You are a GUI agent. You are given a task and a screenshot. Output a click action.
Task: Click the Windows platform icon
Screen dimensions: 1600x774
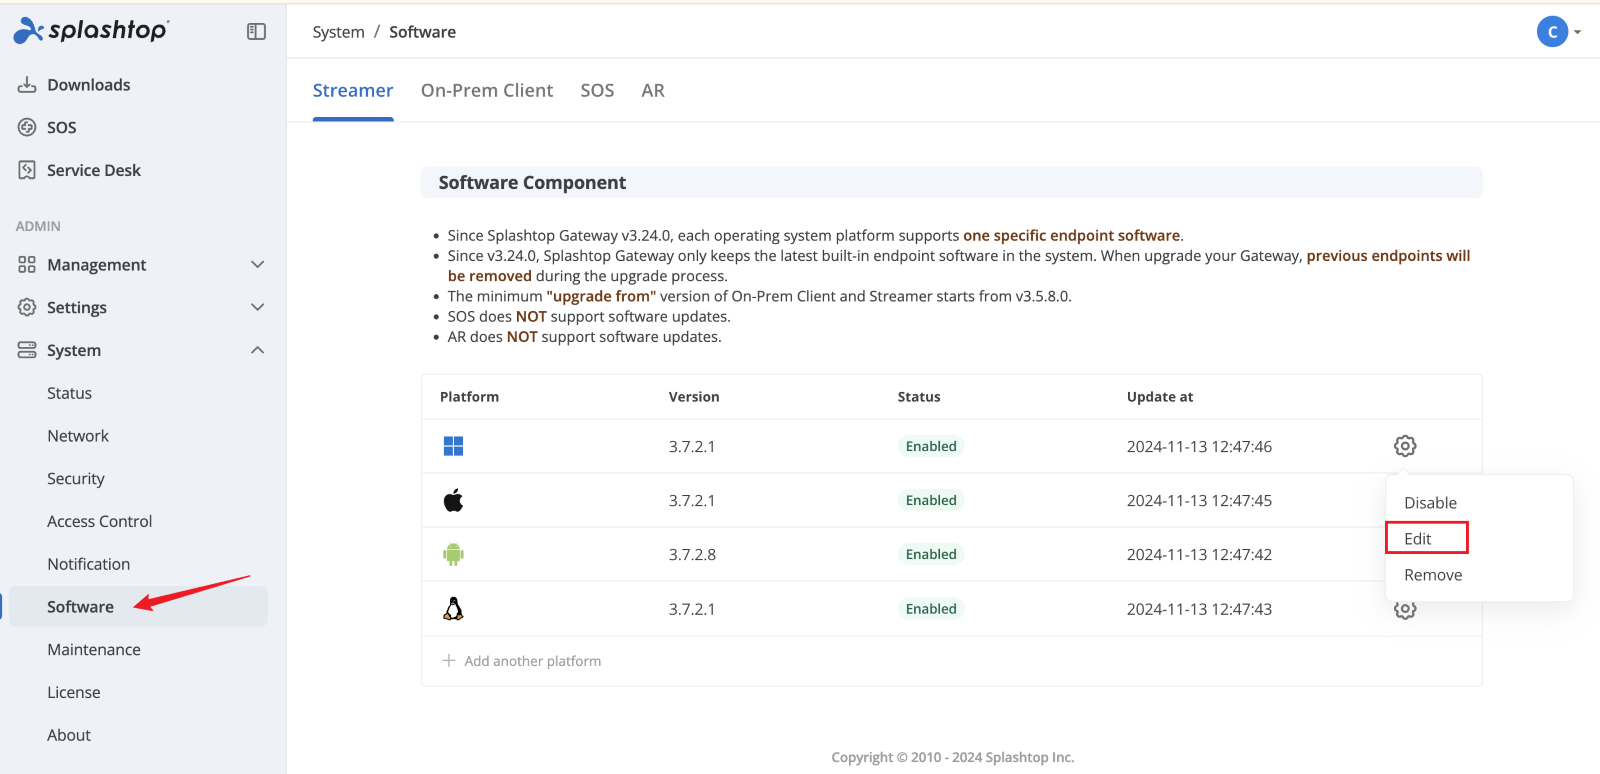tap(453, 446)
